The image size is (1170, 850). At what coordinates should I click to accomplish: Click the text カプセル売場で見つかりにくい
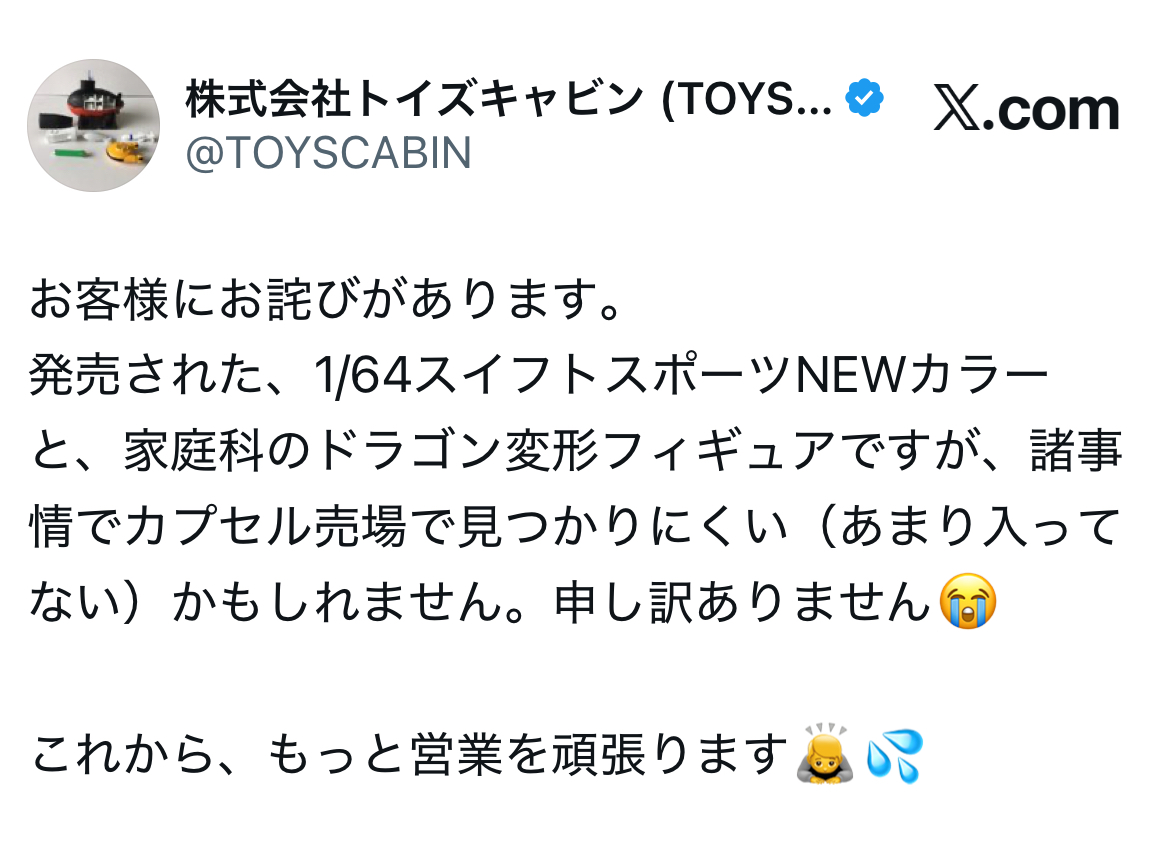click(x=457, y=526)
